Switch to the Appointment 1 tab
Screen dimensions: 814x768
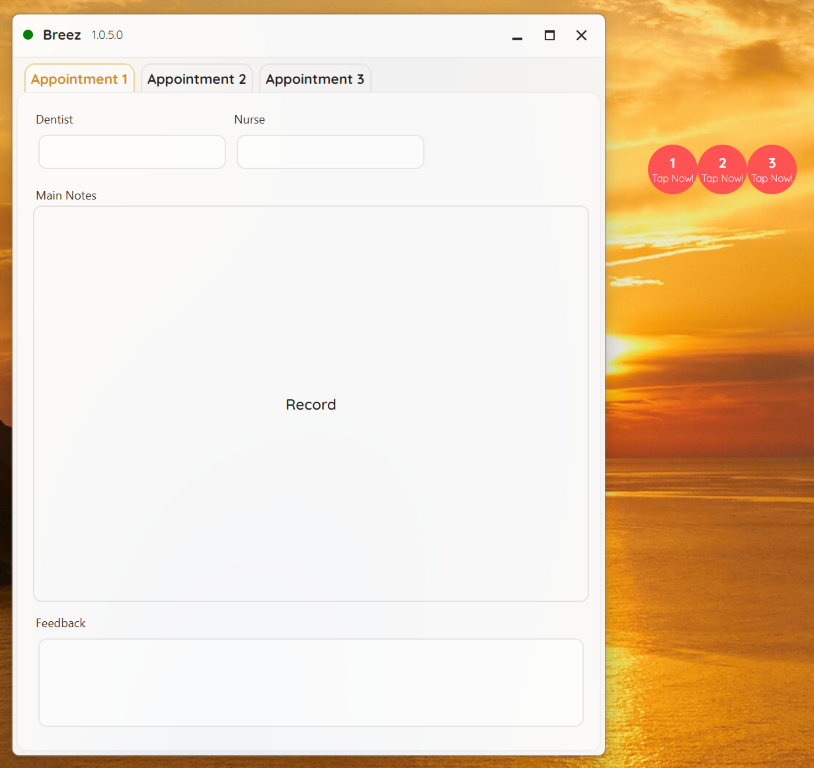[x=79, y=79]
